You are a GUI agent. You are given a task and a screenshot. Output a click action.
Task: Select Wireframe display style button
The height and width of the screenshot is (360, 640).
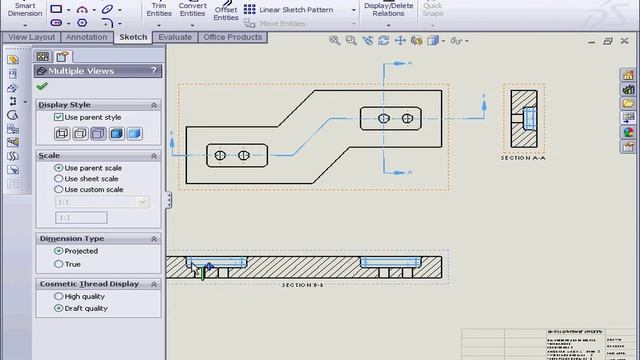(62, 133)
